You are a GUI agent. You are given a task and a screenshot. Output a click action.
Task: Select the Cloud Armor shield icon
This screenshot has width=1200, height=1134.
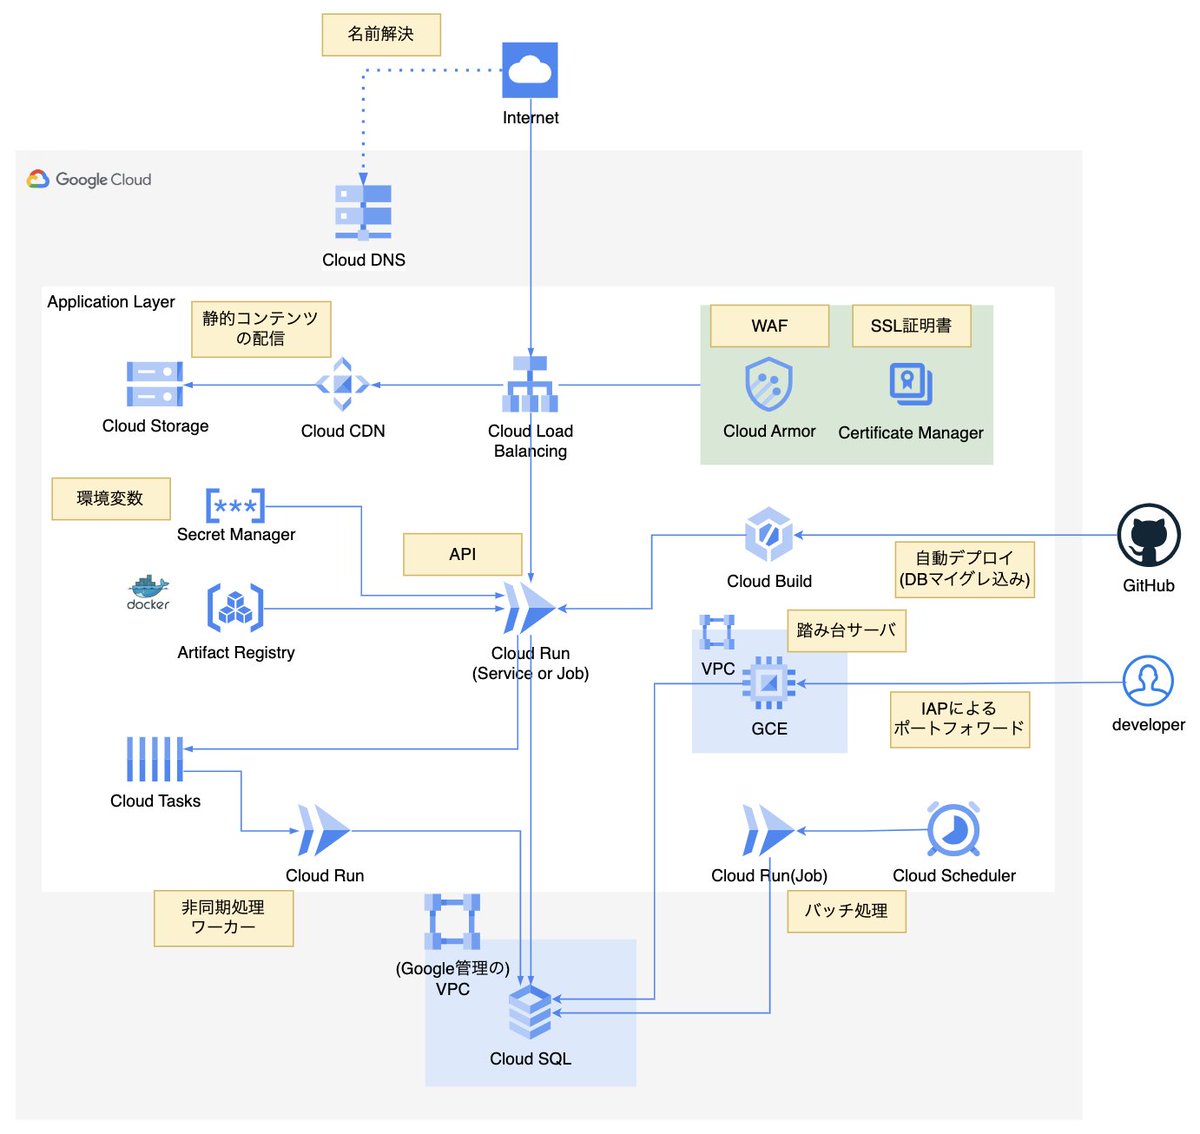(769, 384)
